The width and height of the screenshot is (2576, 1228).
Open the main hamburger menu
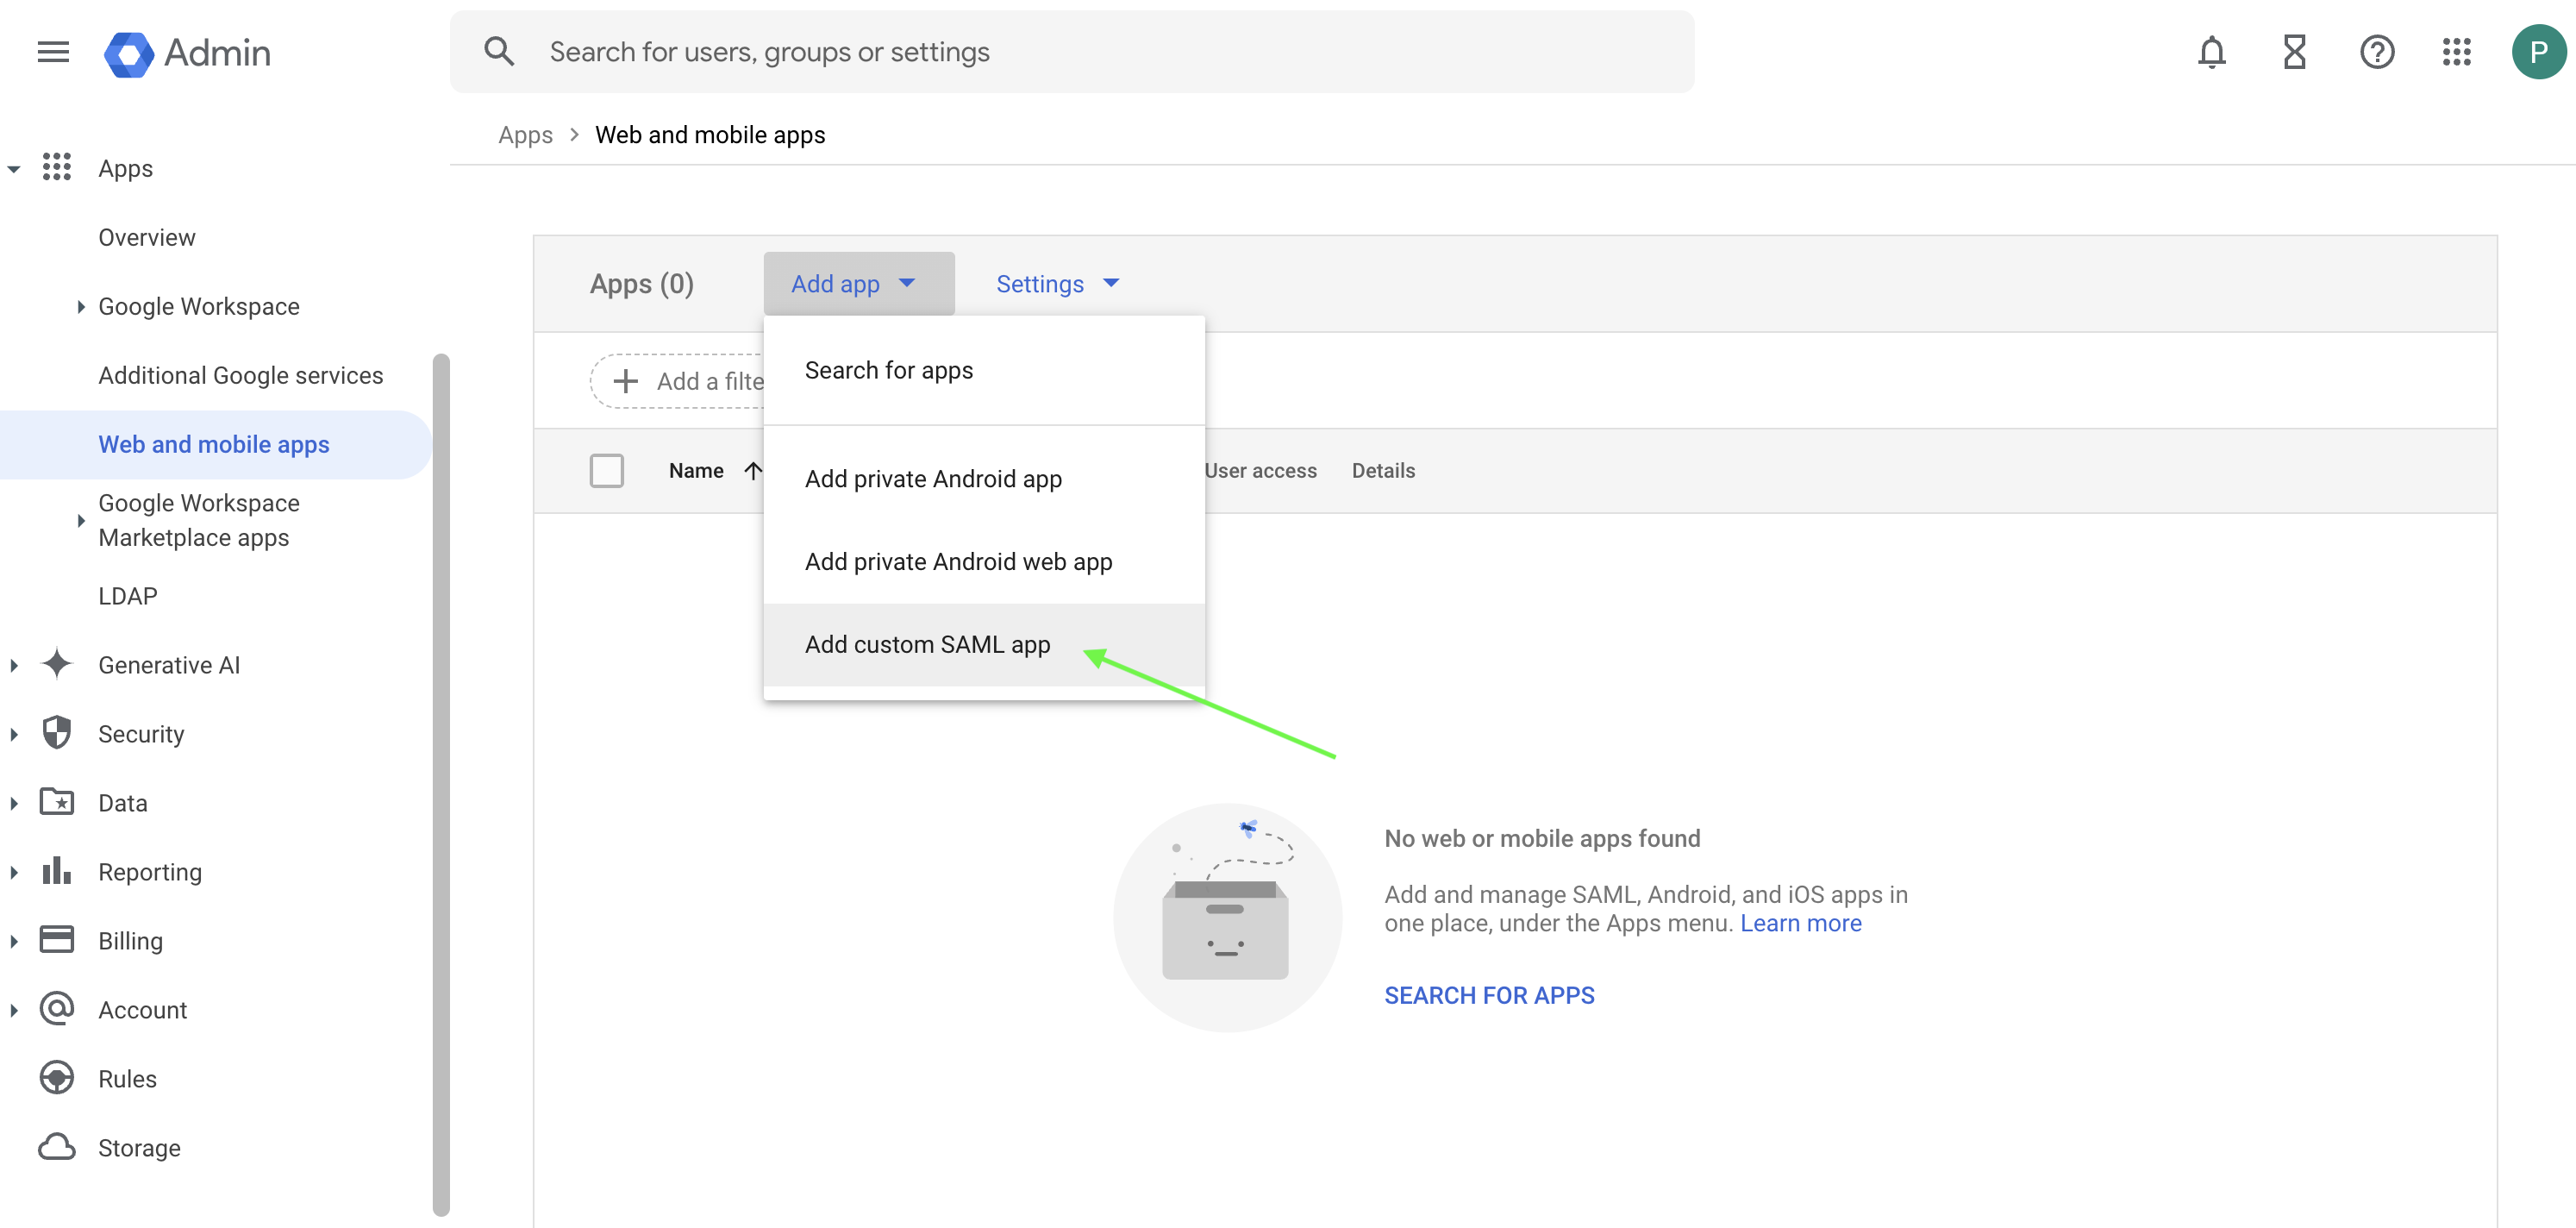point(53,52)
